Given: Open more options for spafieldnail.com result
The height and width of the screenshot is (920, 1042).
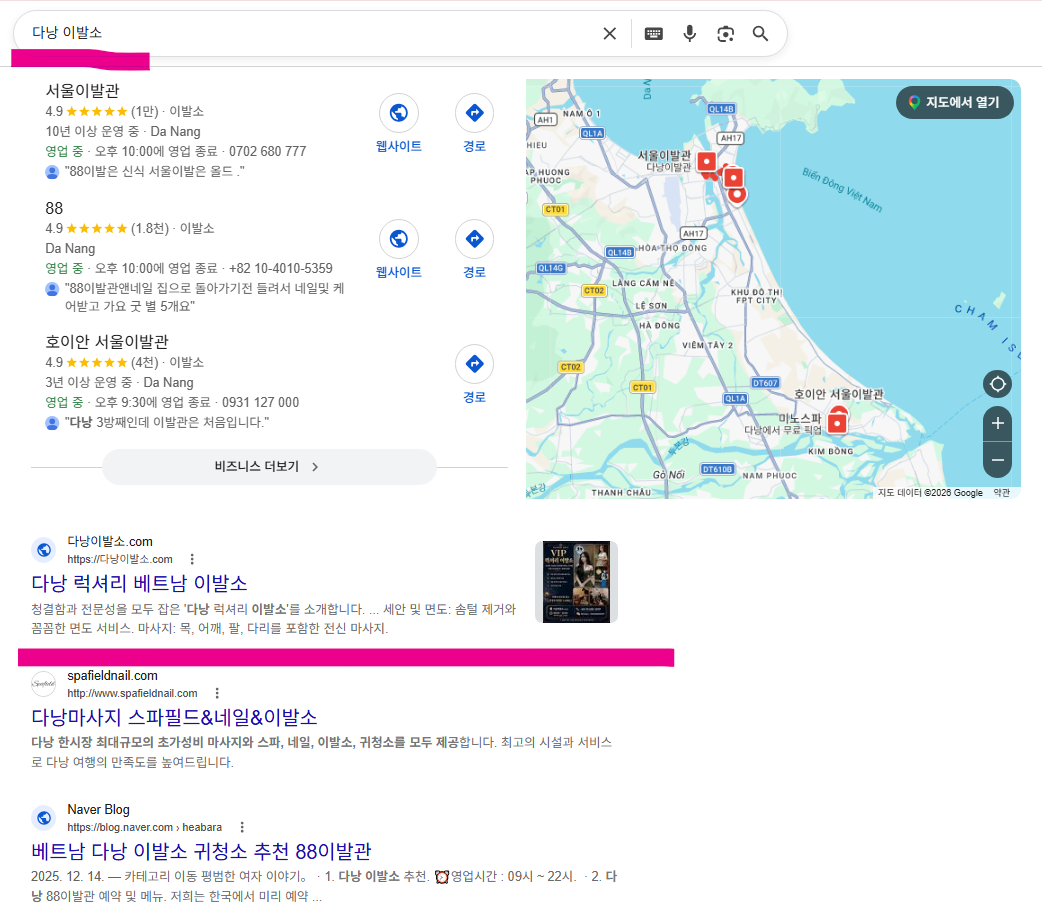Looking at the screenshot, I should tap(217, 693).
